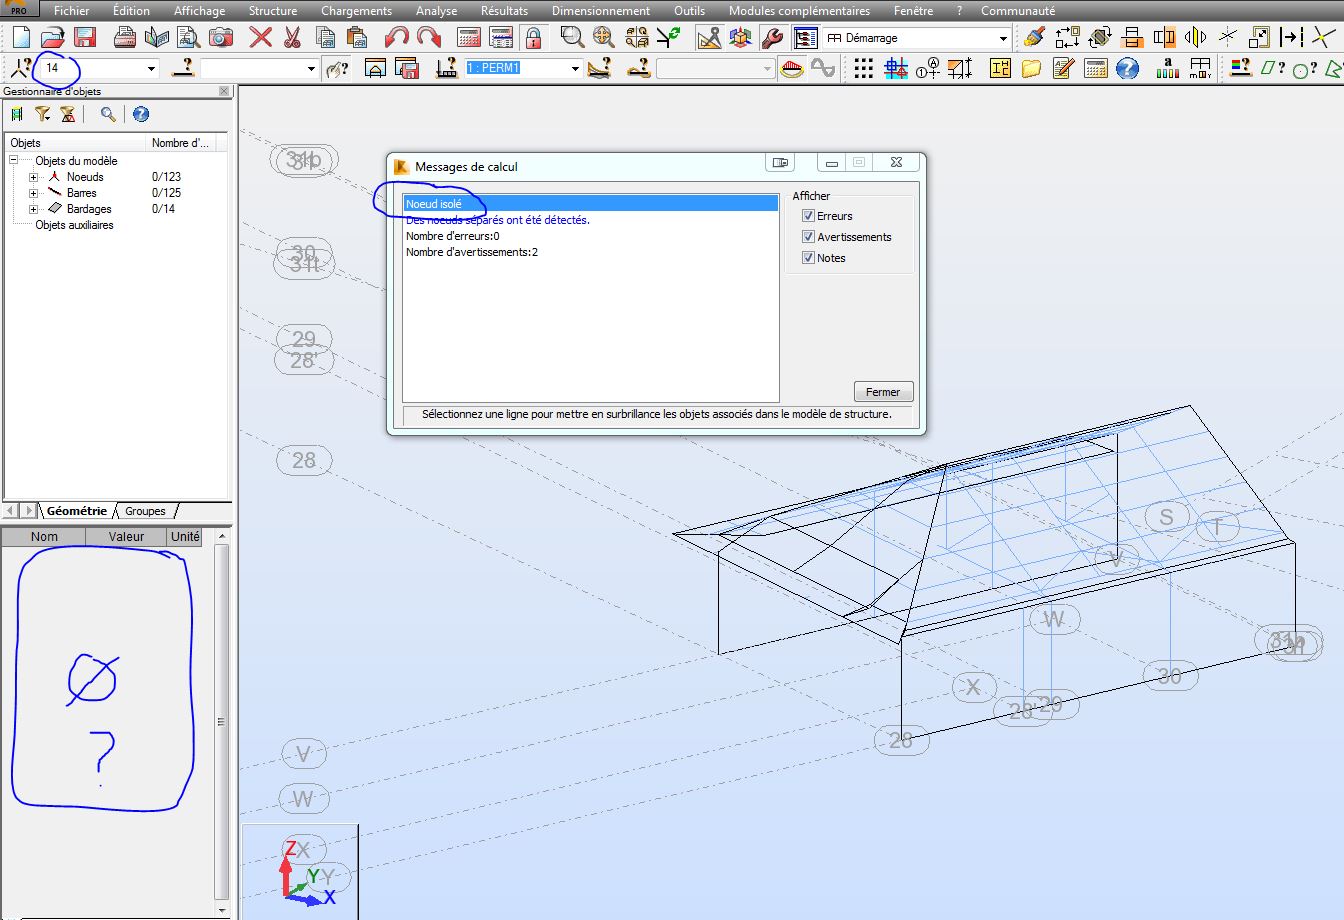Click the funnel filter icon in object manager

[43, 114]
